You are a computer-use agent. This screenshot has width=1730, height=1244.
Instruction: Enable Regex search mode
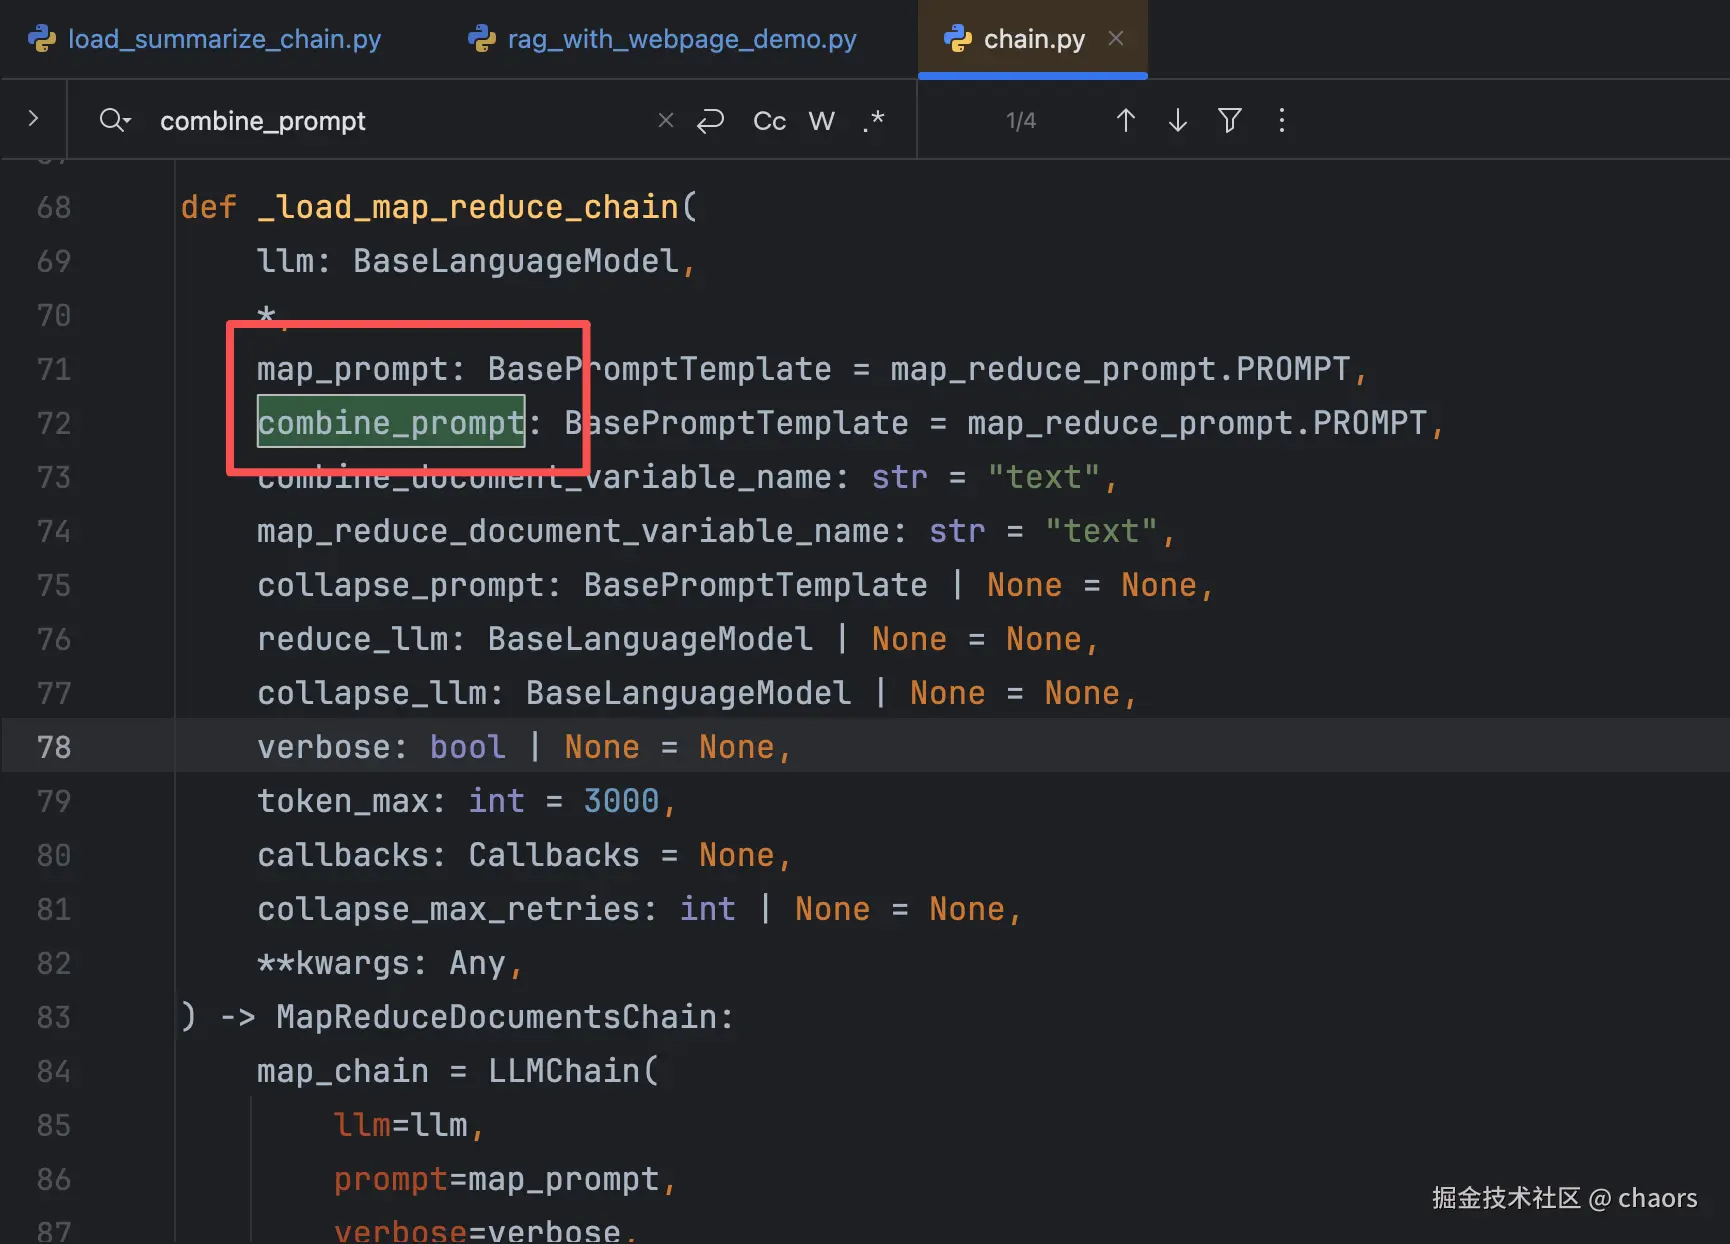(874, 121)
